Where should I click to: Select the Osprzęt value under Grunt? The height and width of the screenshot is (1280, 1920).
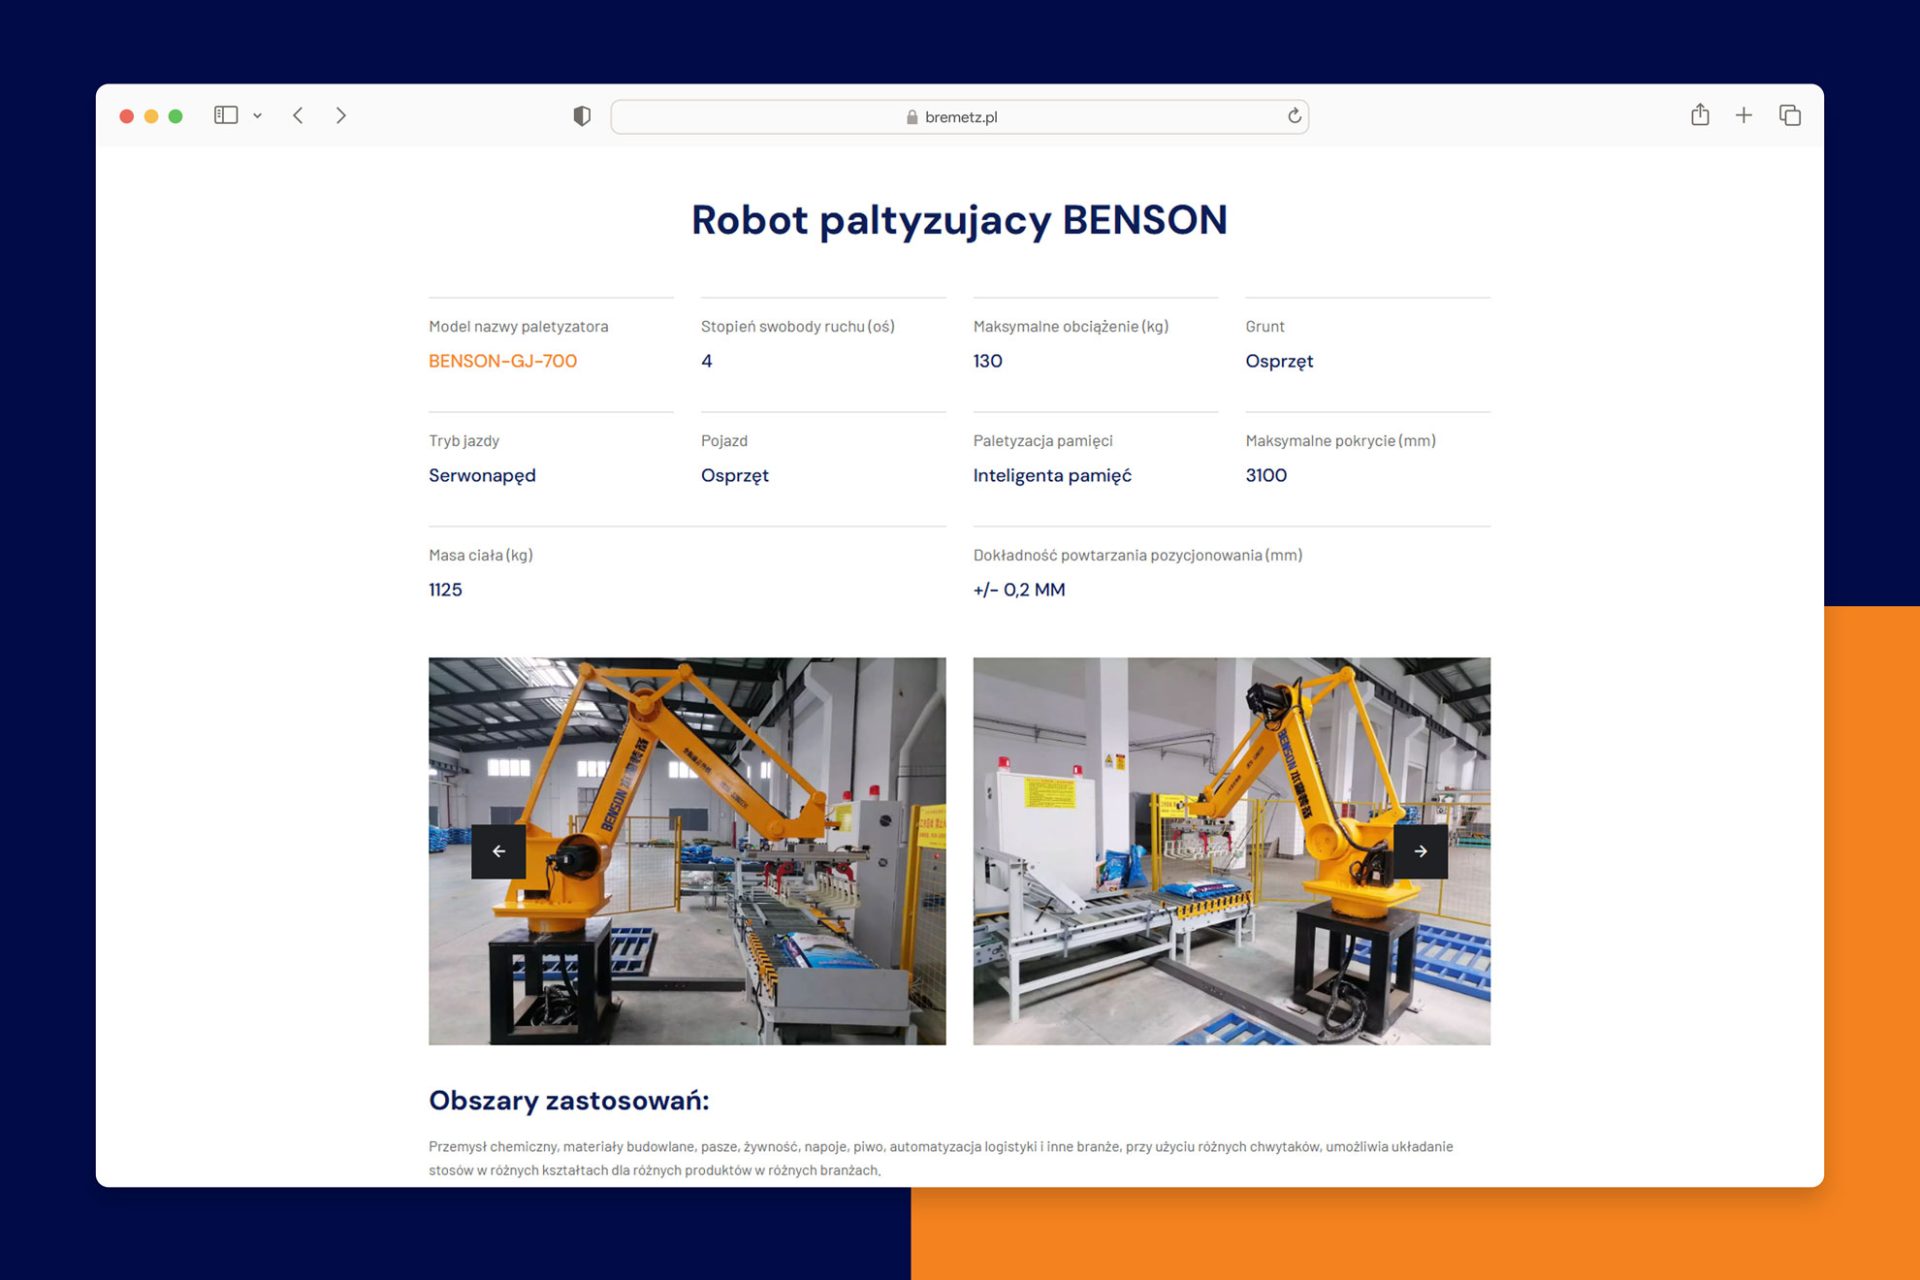(1279, 362)
